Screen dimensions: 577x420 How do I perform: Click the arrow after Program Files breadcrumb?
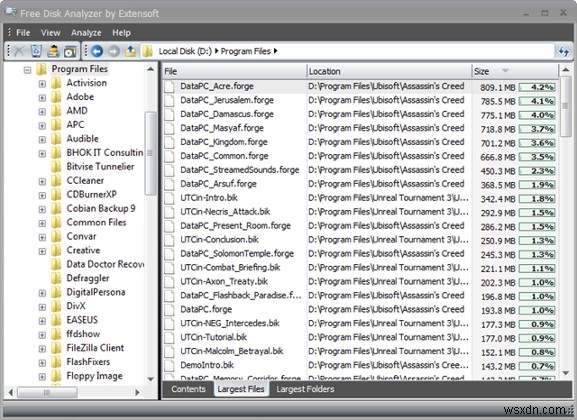coord(275,51)
